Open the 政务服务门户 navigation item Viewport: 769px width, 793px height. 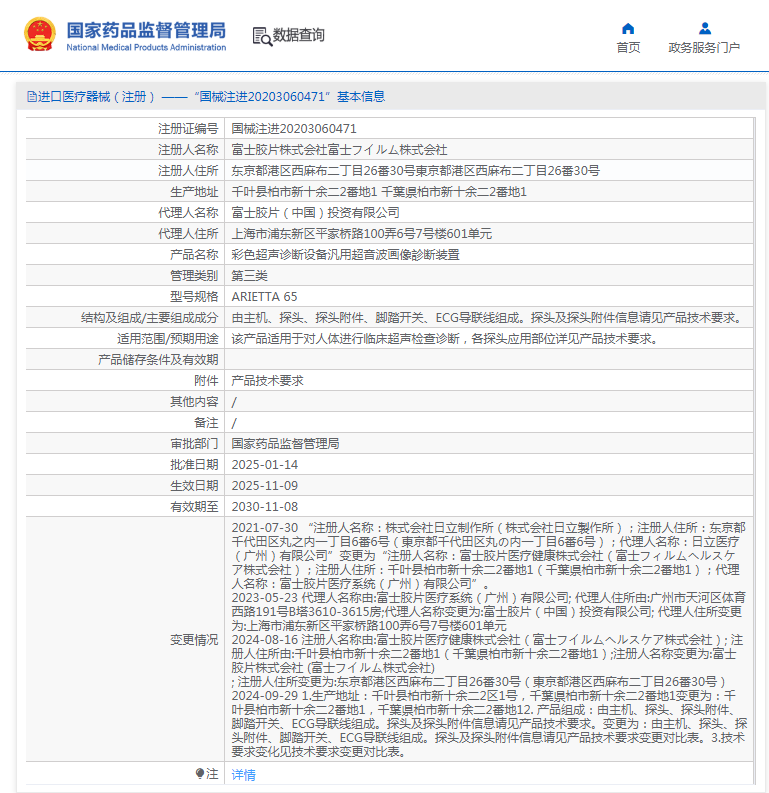point(704,47)
